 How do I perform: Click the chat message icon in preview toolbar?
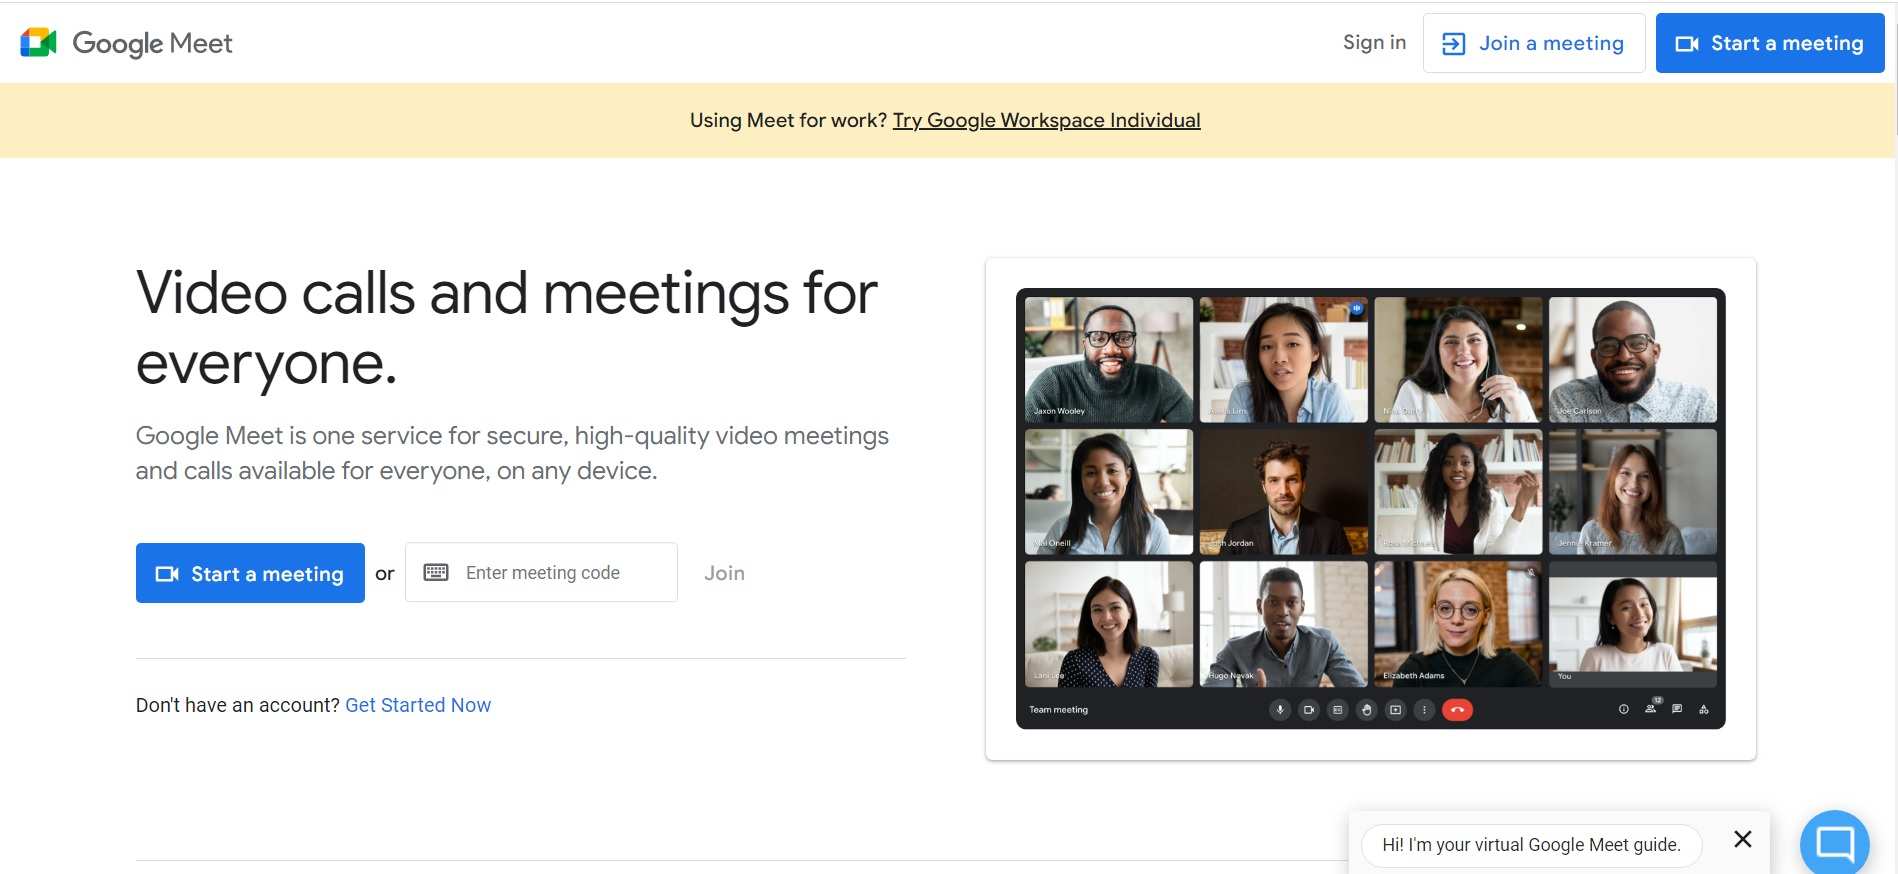click(1677, 709)
